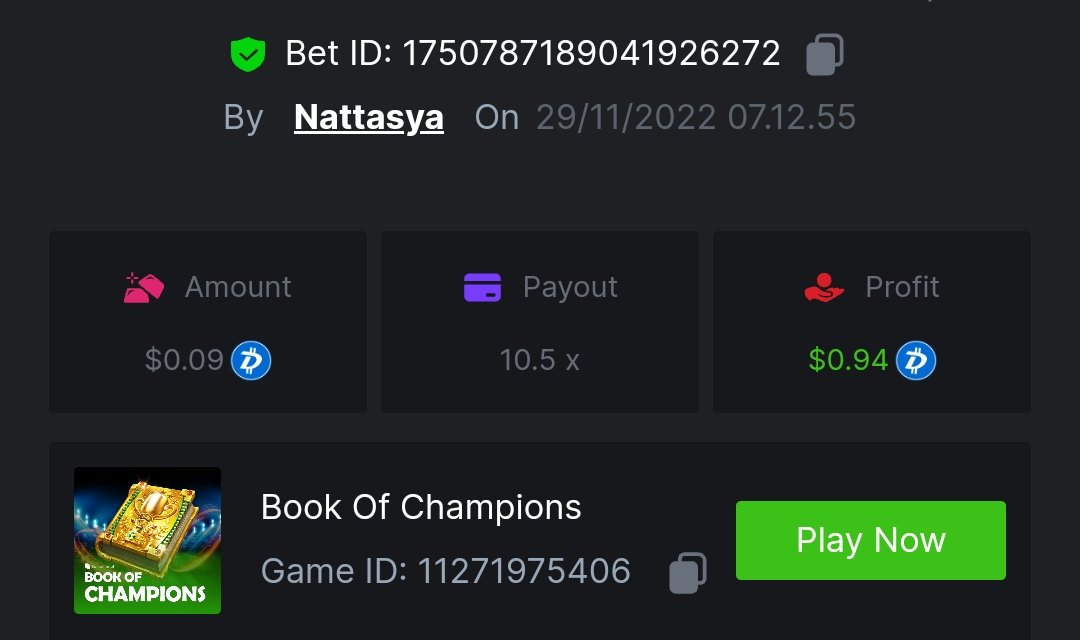Viewport: 1080px width, 640px height.
Task: Click the Game ID number 11271975406
Action: click(x=523, y=571)
